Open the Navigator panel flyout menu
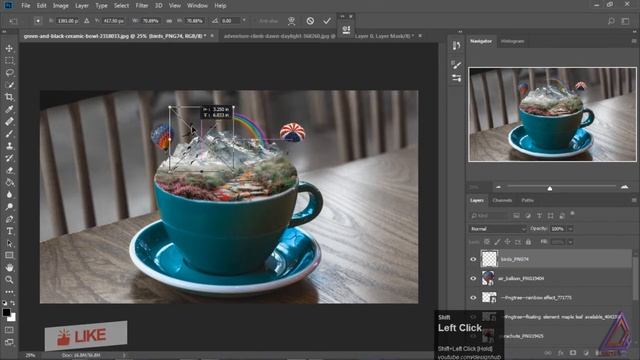The width and height of the screenshot is (640, 360). (x=634, y=41)
